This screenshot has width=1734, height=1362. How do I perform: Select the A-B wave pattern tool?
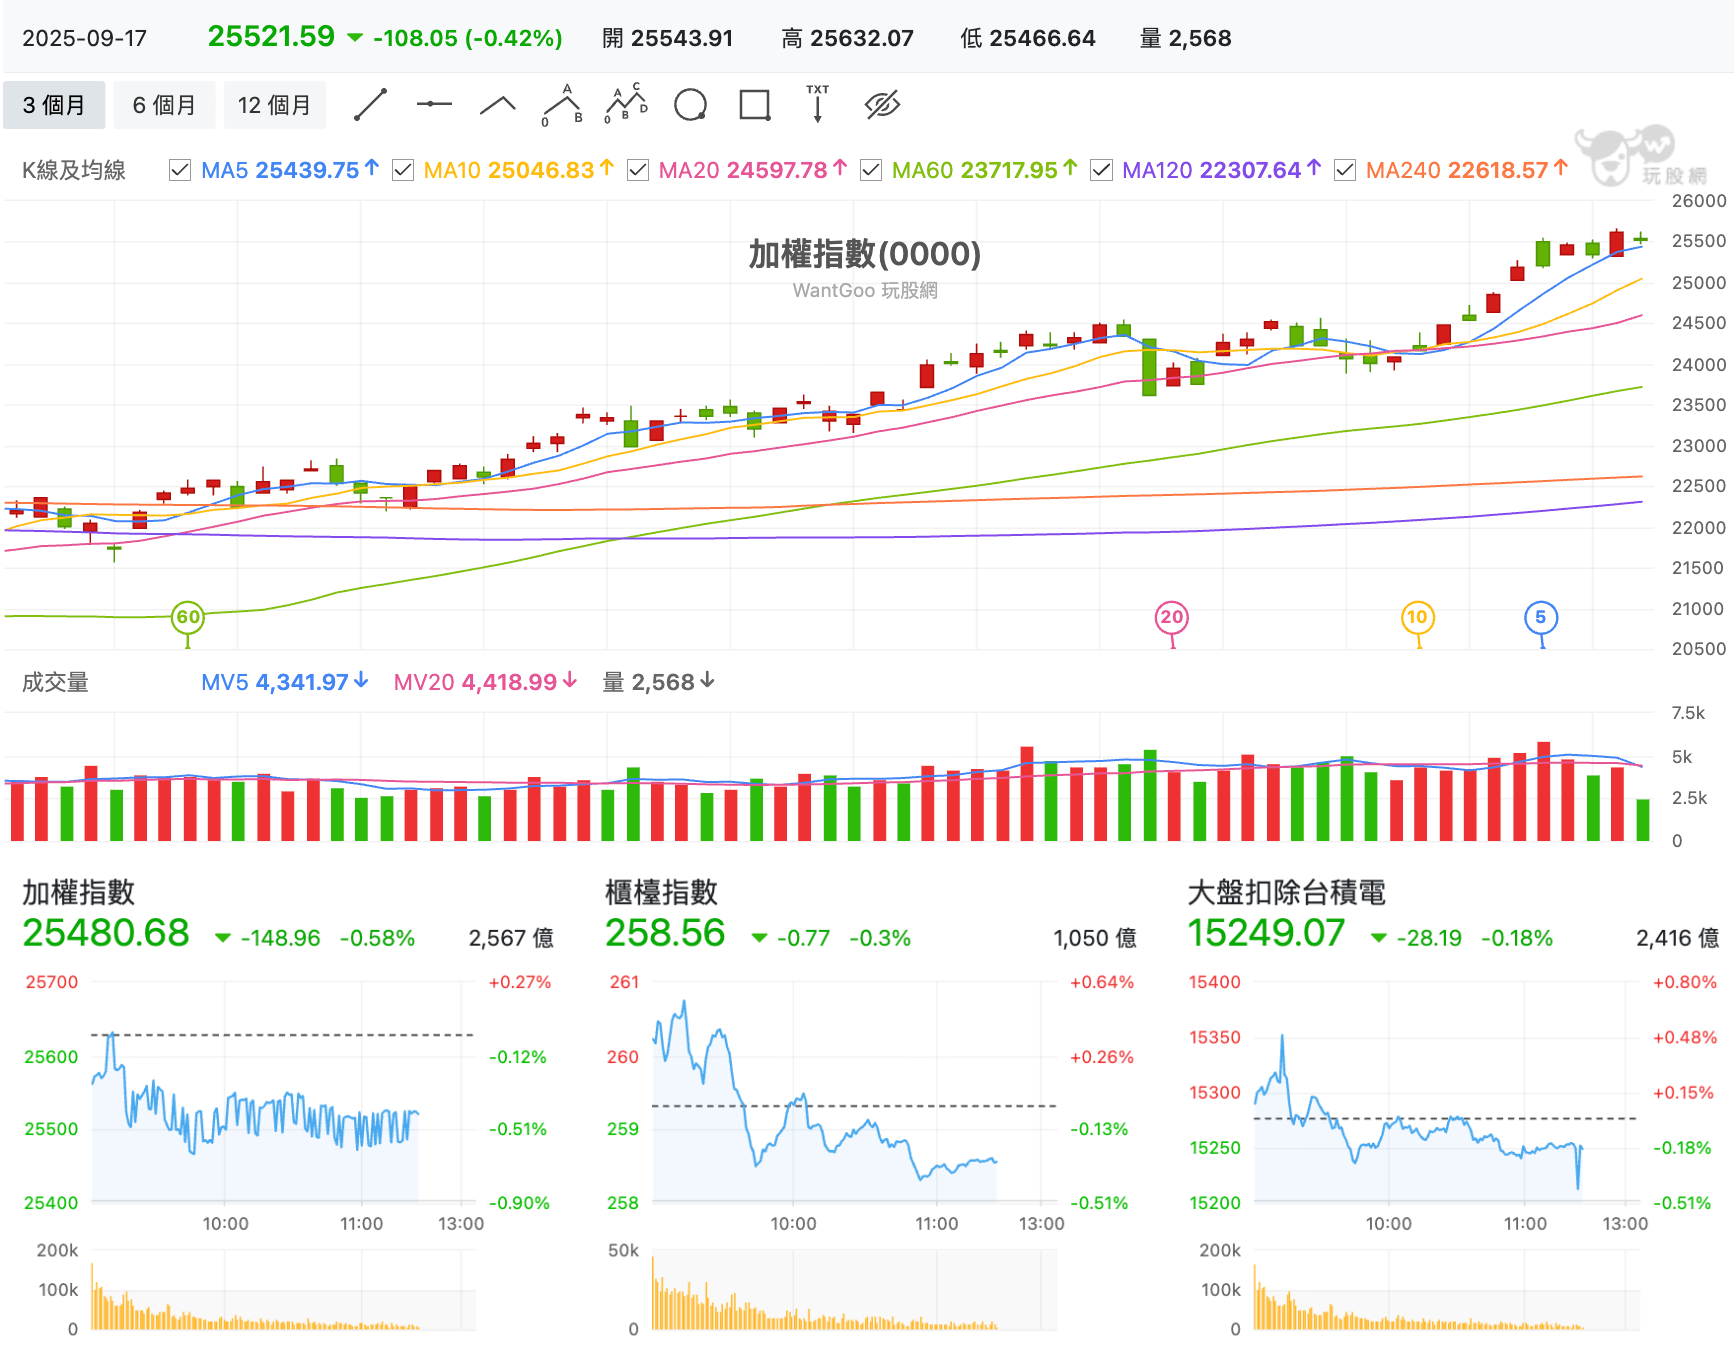coord(562,104)
